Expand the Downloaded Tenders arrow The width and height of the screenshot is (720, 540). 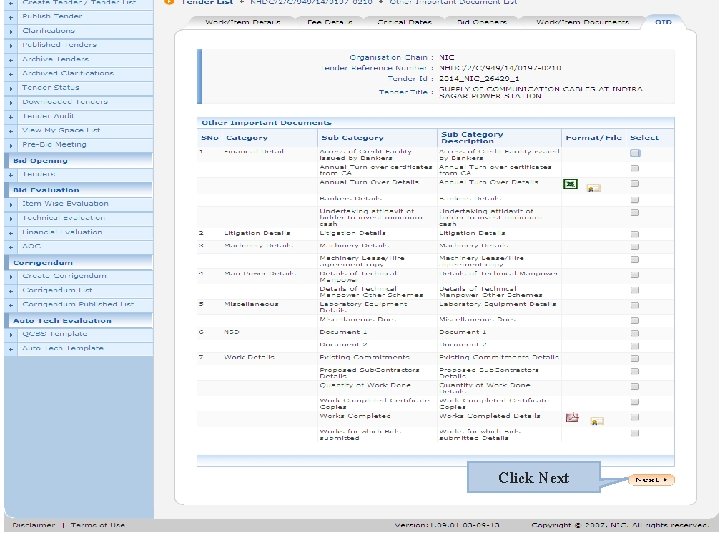click(11, 103)
